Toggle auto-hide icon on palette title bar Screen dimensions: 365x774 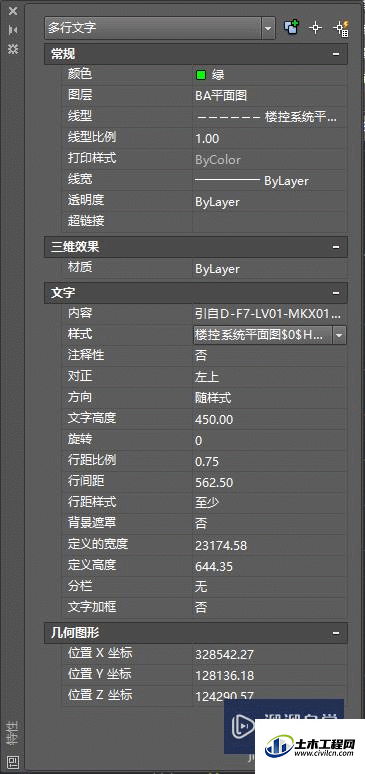pos(13,30)
